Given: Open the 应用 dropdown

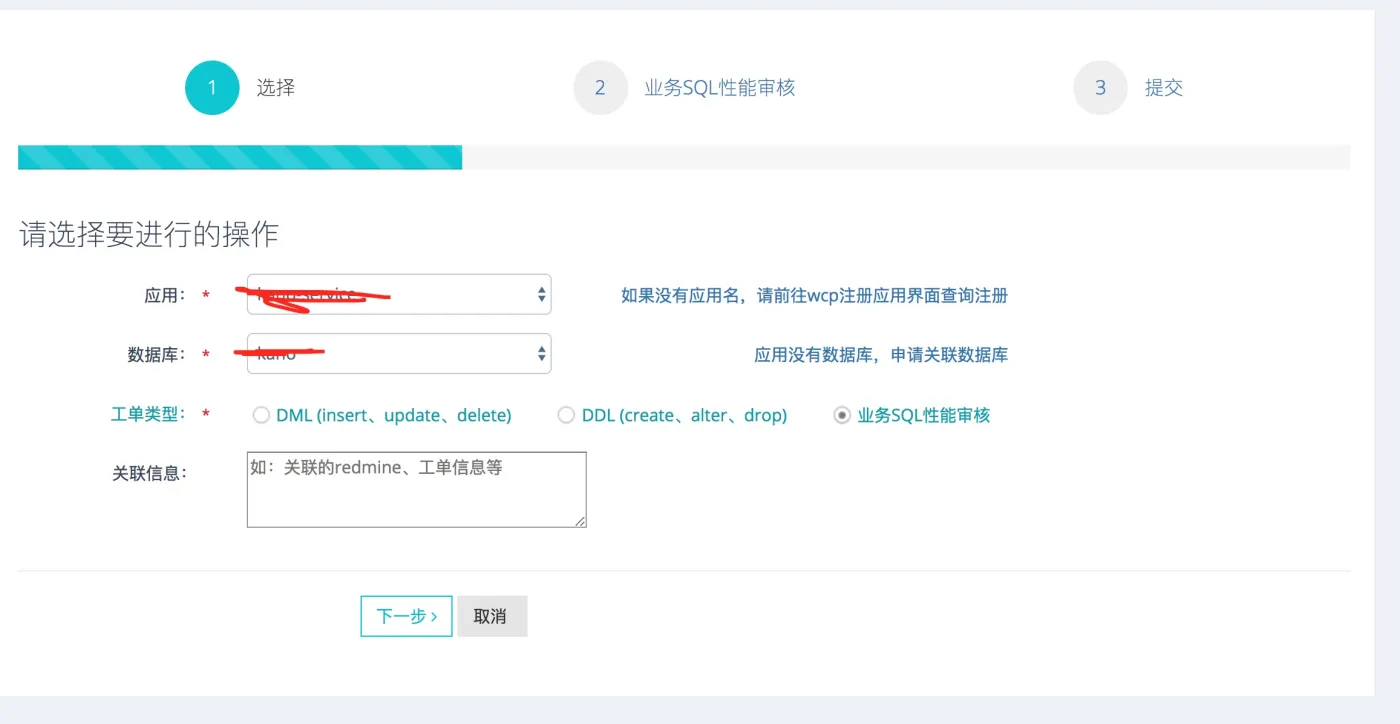Looking at the screenshot, I should [x=399, y=294].
